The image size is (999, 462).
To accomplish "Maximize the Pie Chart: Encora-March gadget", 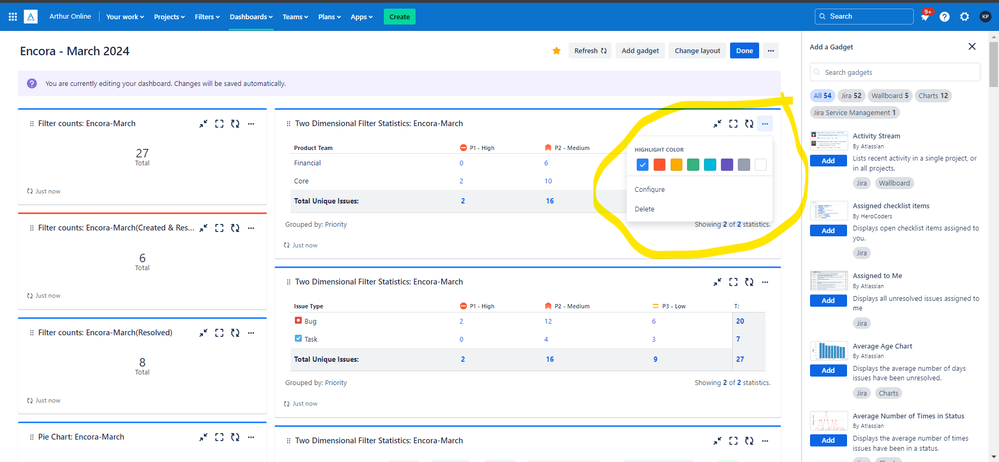I will [219, 437].
